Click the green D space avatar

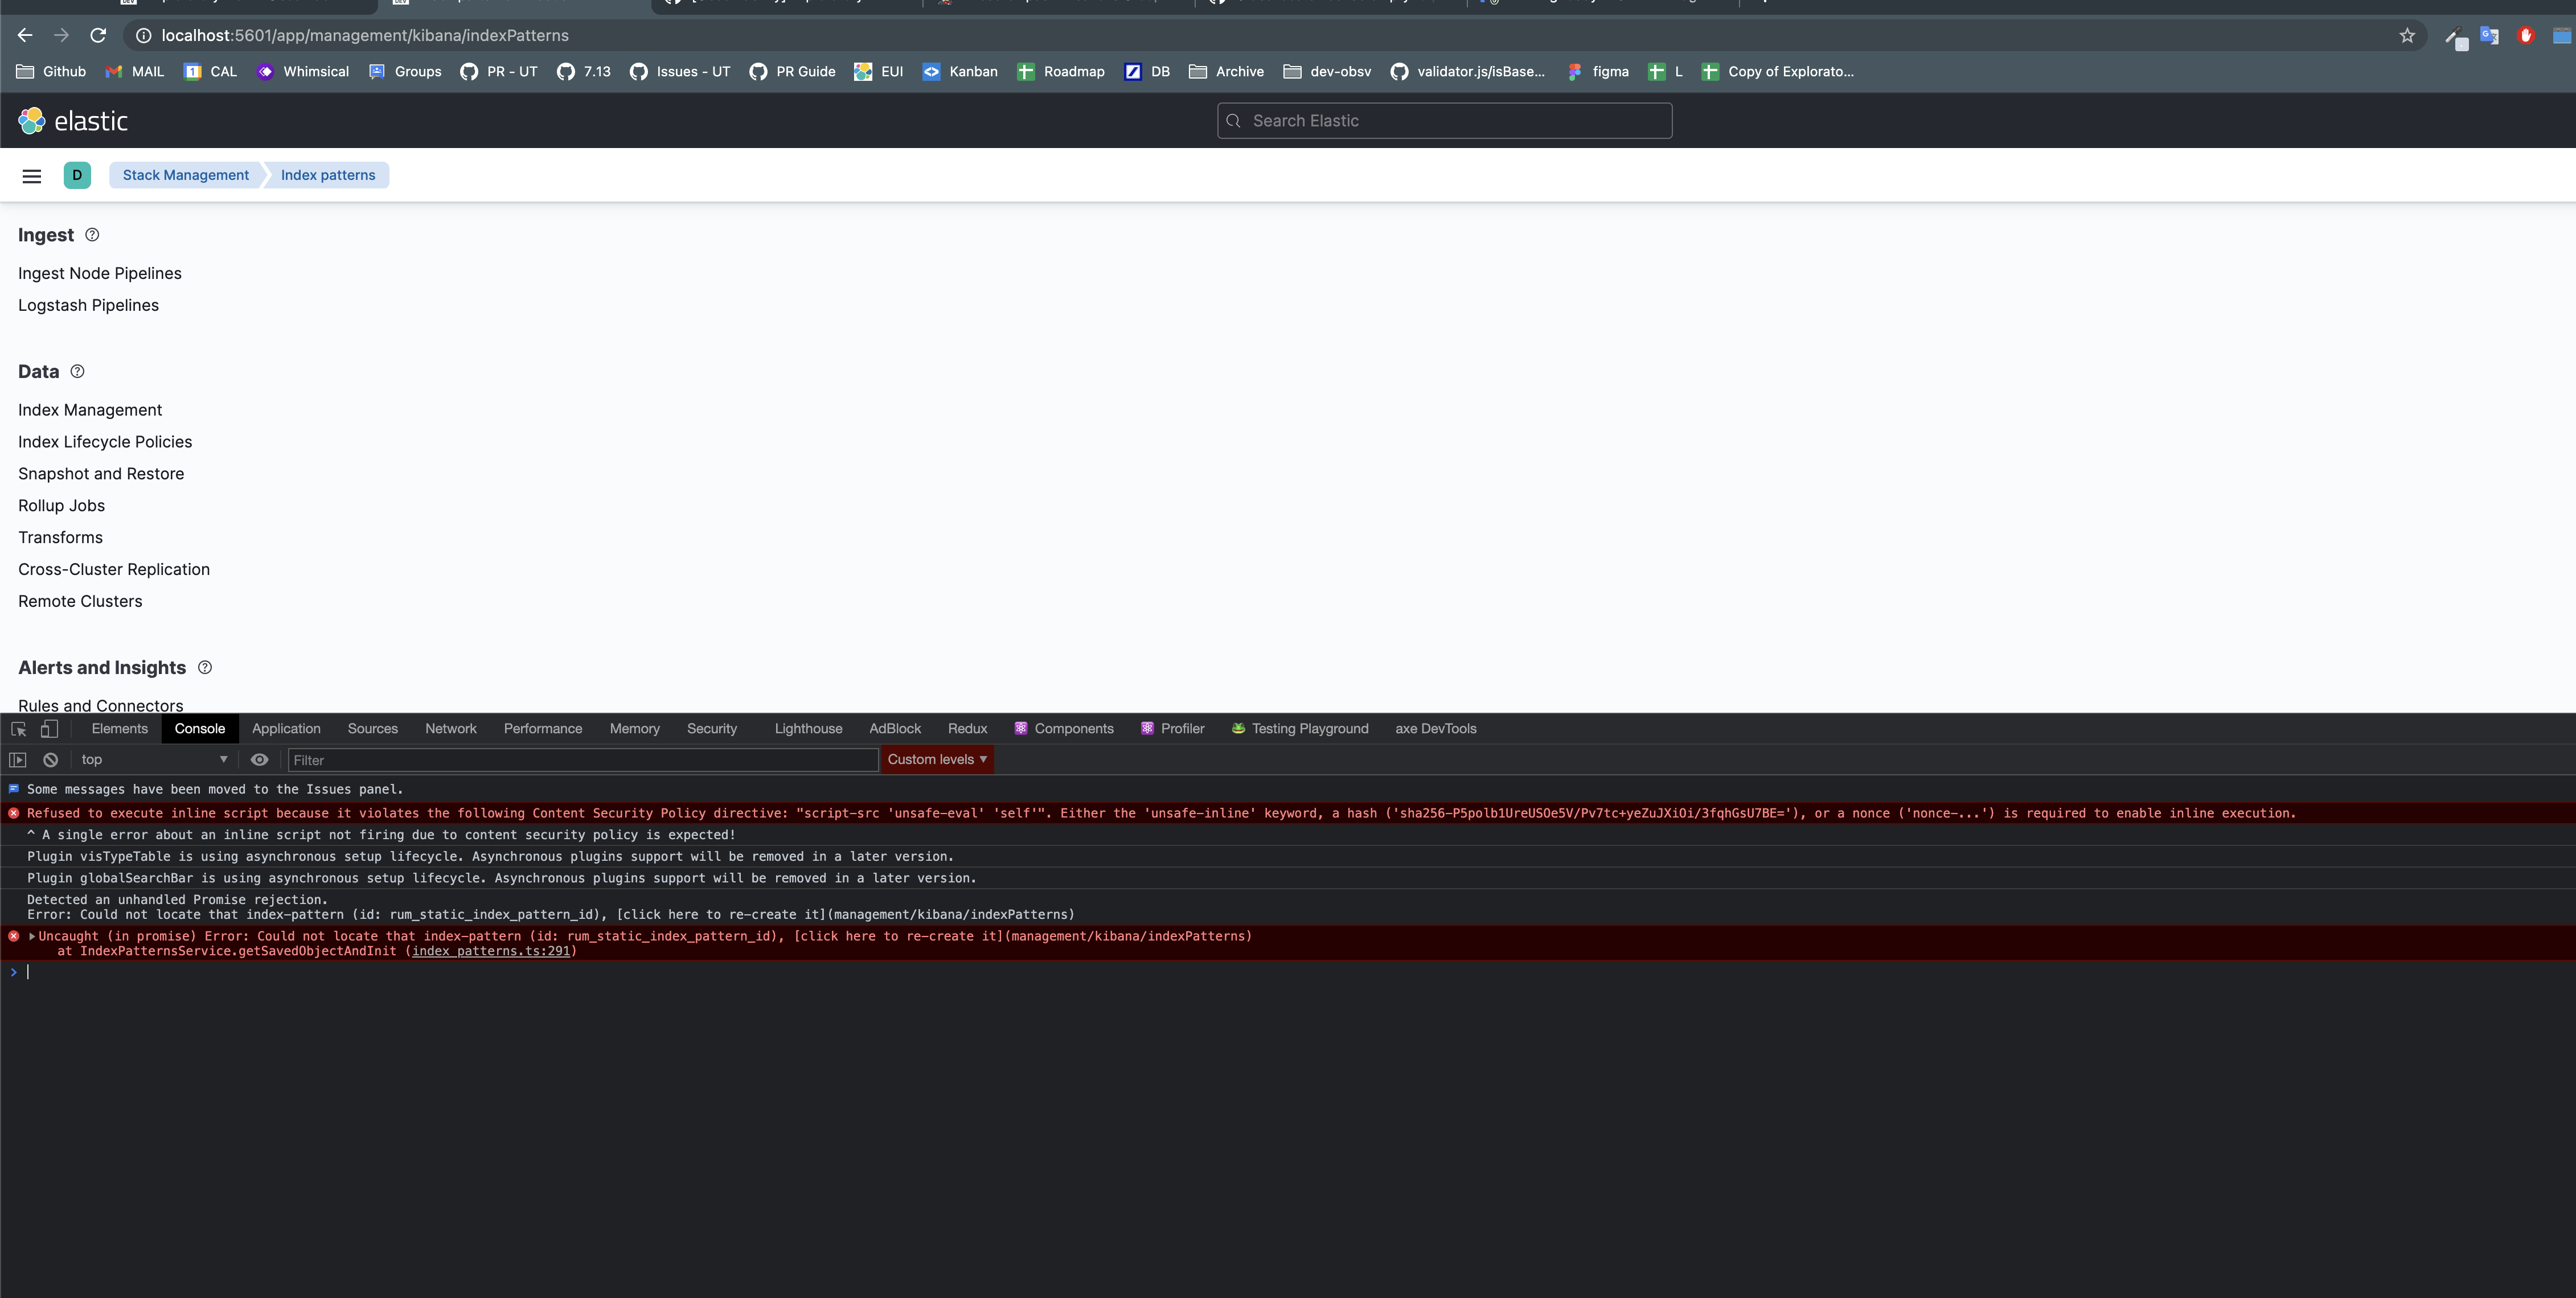(x=77, y=175)
